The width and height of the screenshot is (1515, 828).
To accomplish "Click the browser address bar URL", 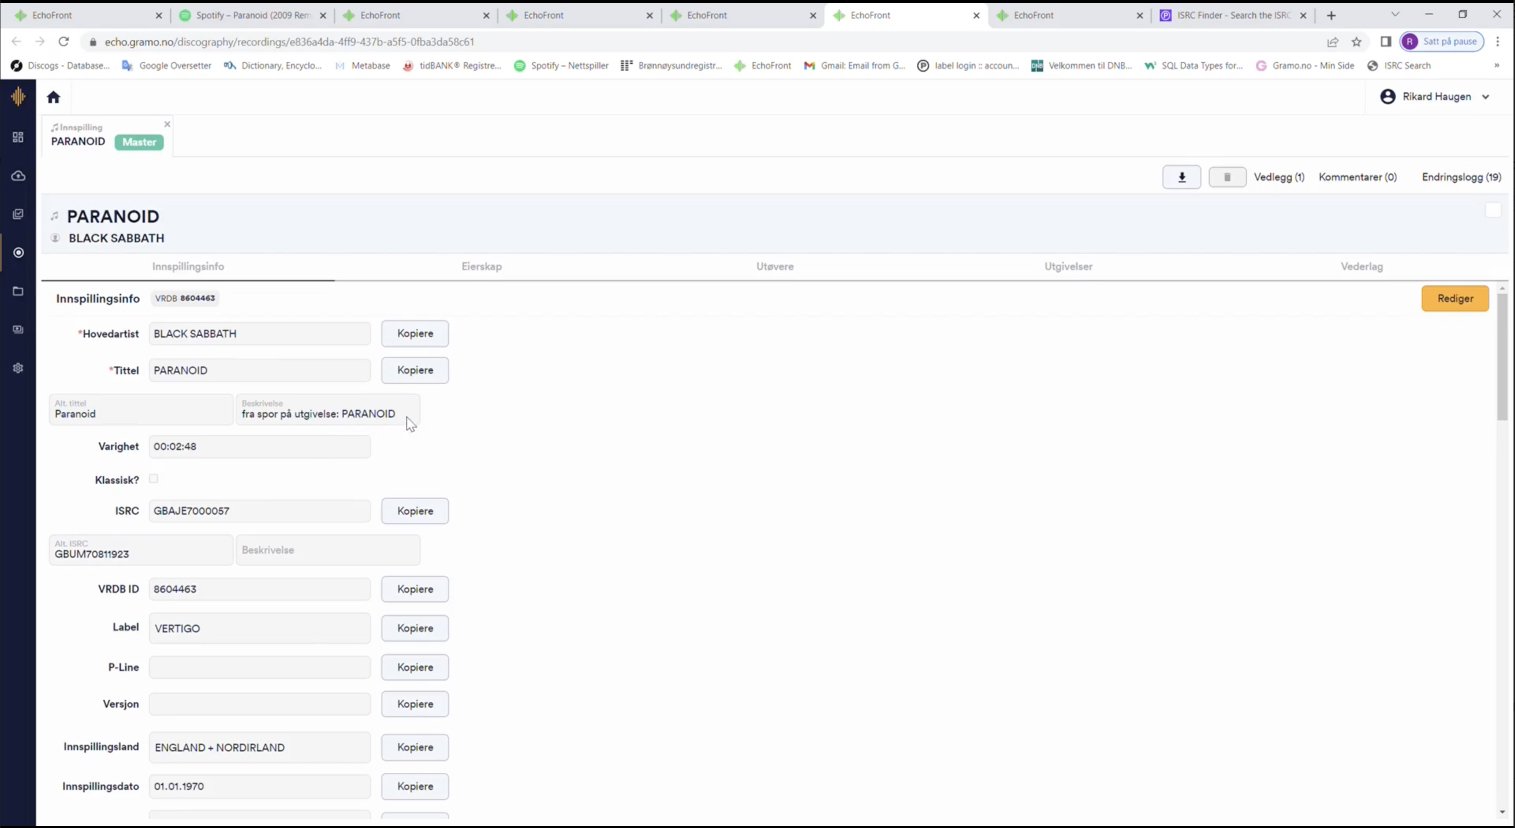I will coord(290,42).
